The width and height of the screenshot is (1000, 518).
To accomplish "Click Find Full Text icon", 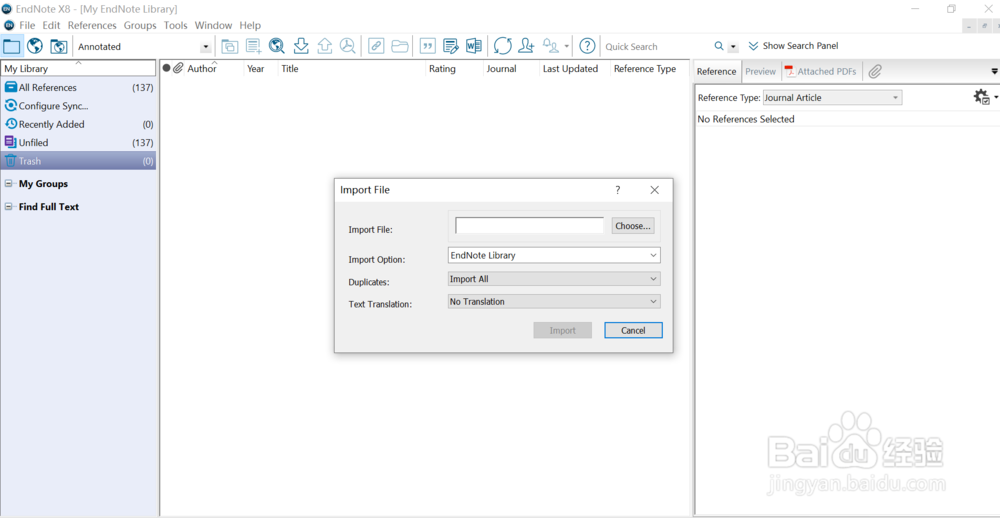I will [x=348, y=46].
